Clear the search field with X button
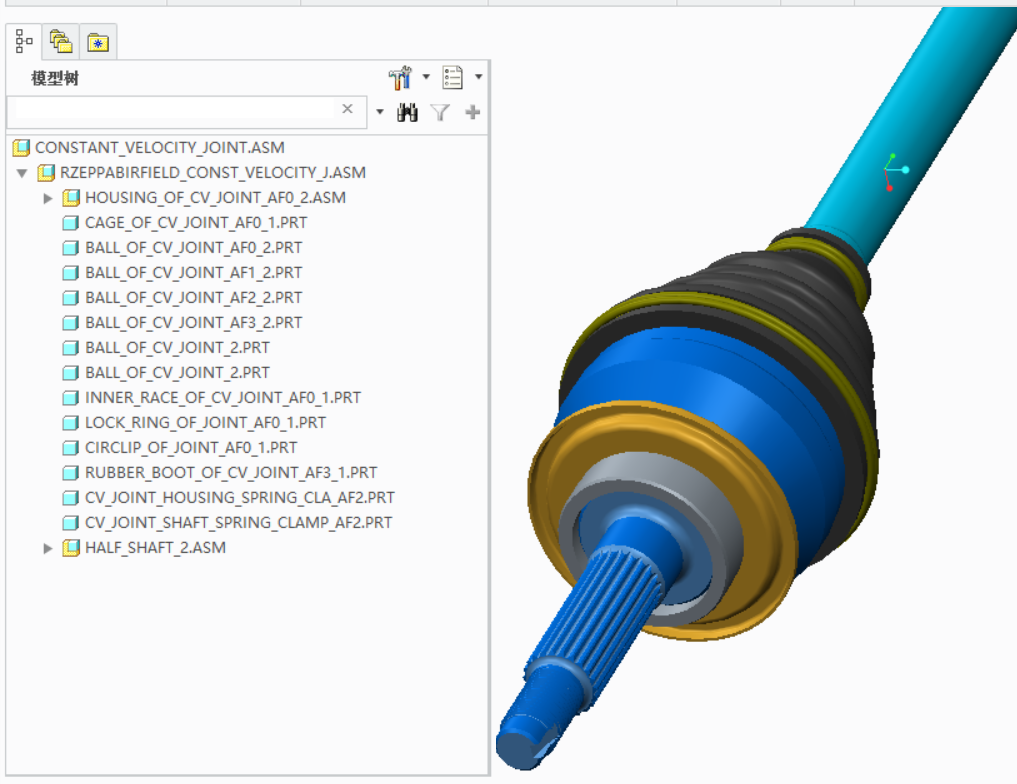The width and height of the screenshot is (1017, 784). coord(348,109)
